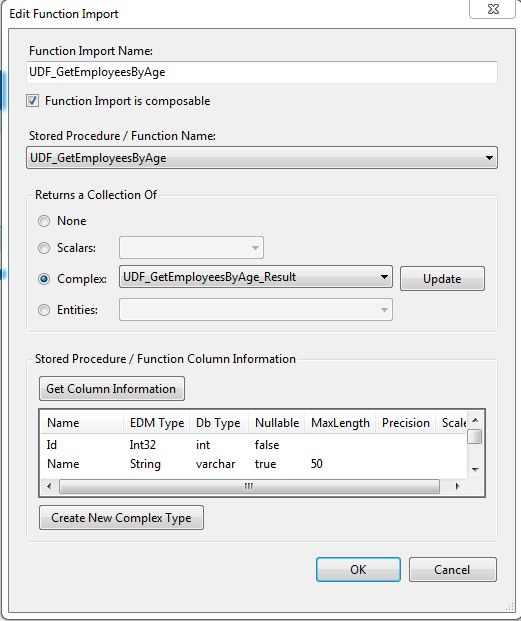
Task: Select the Scalars radio button
Action: 44,248
